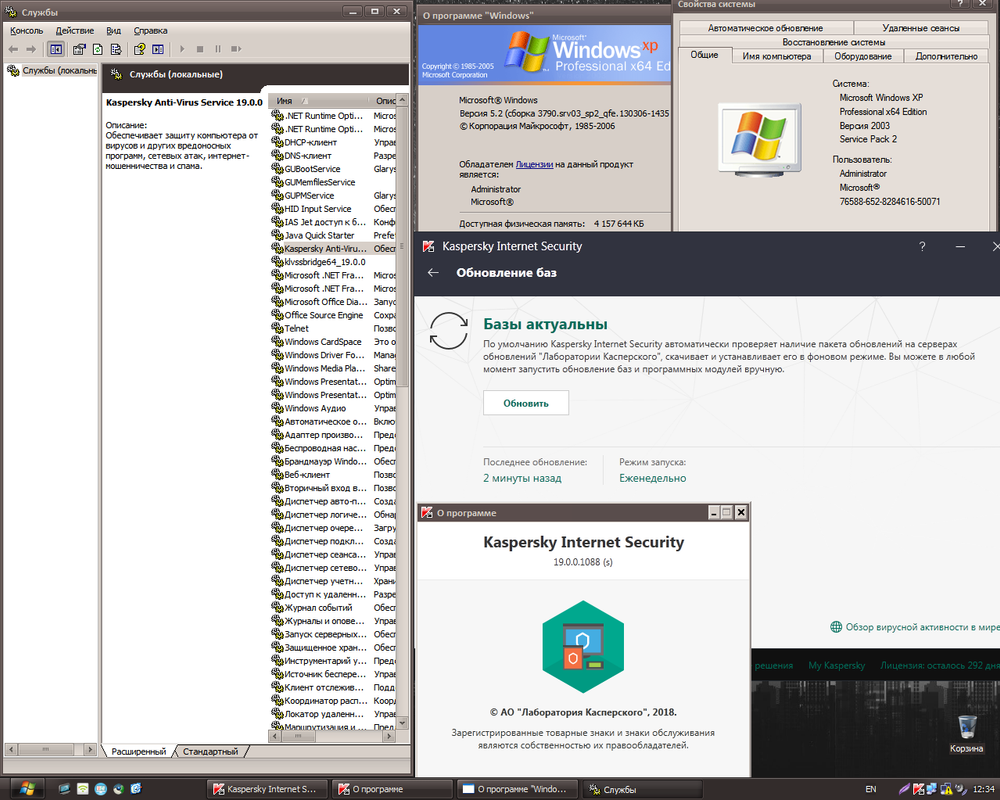Viewport: 1000px width, 800px height.
Task: Select the HID Input Service row
Action: [318, 209]
